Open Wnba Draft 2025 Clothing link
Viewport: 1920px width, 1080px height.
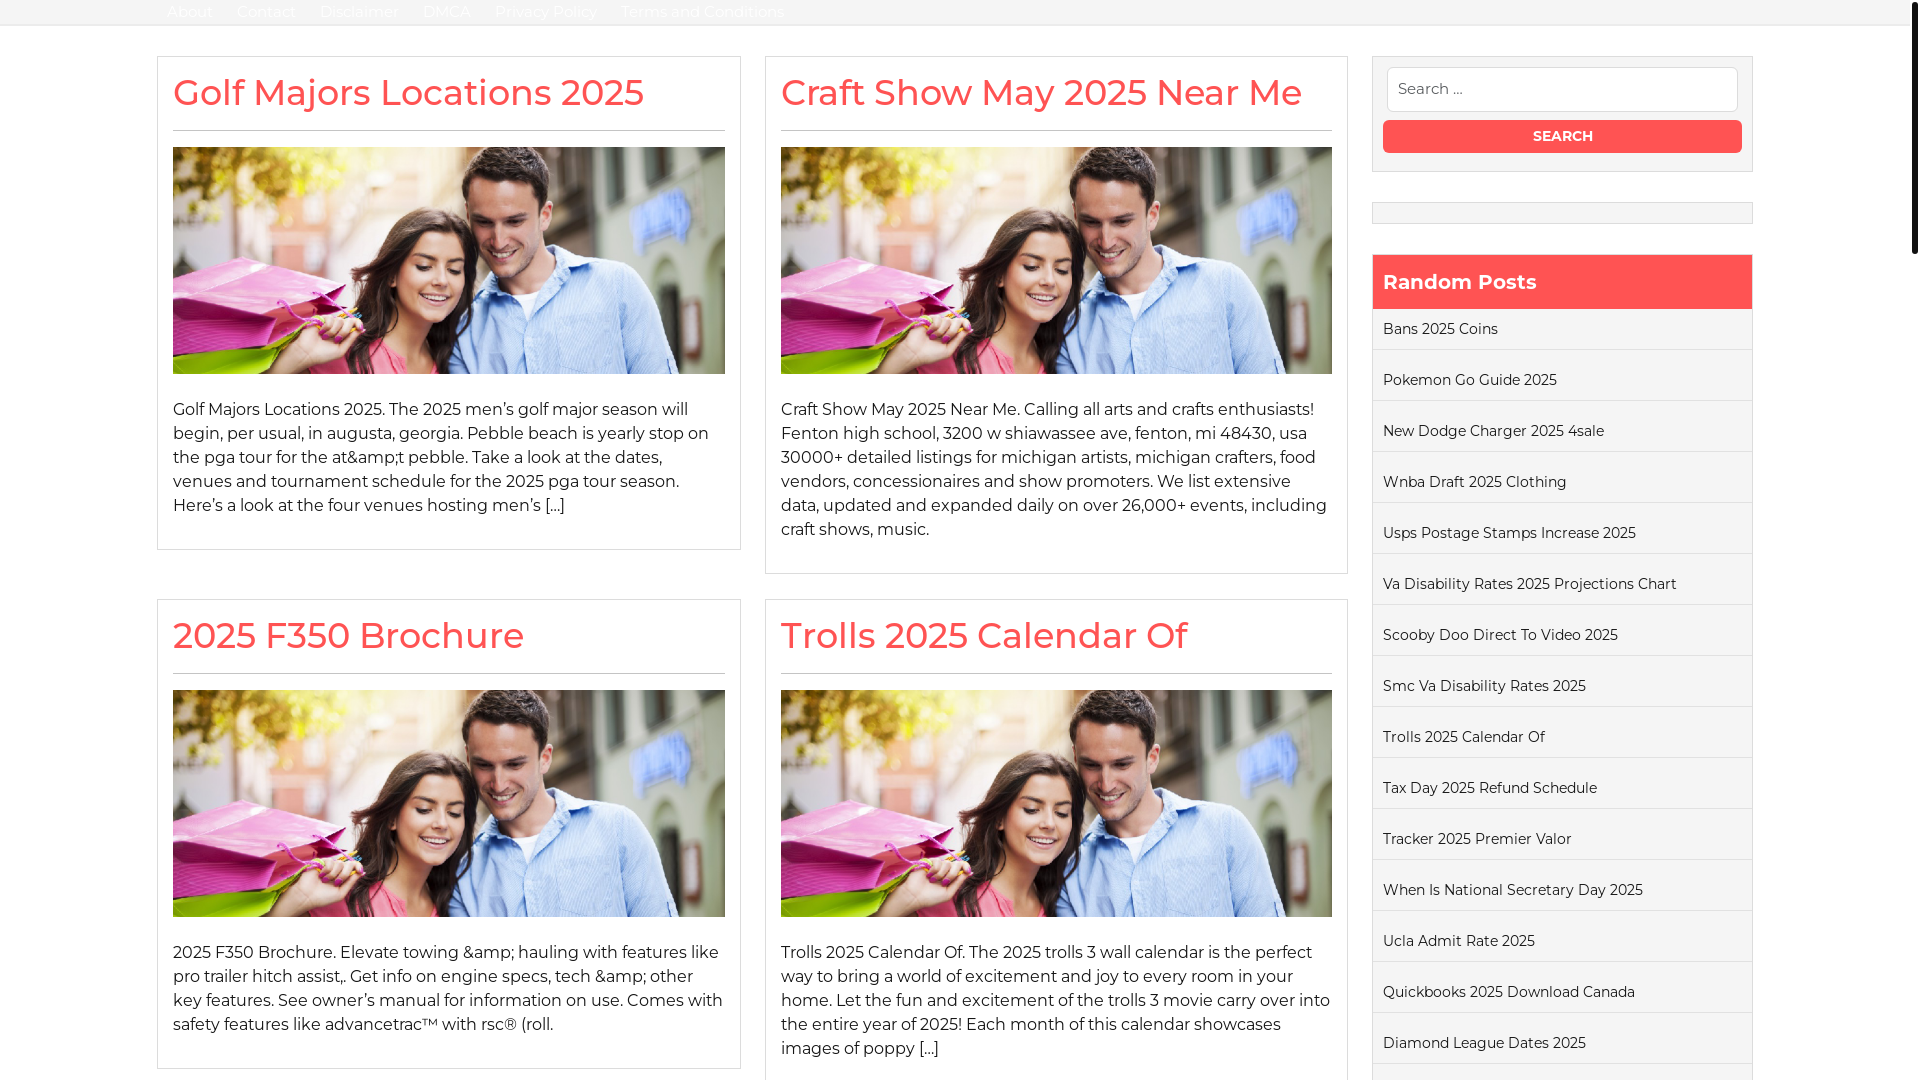pyautogui.click(x=1475, y=482)
